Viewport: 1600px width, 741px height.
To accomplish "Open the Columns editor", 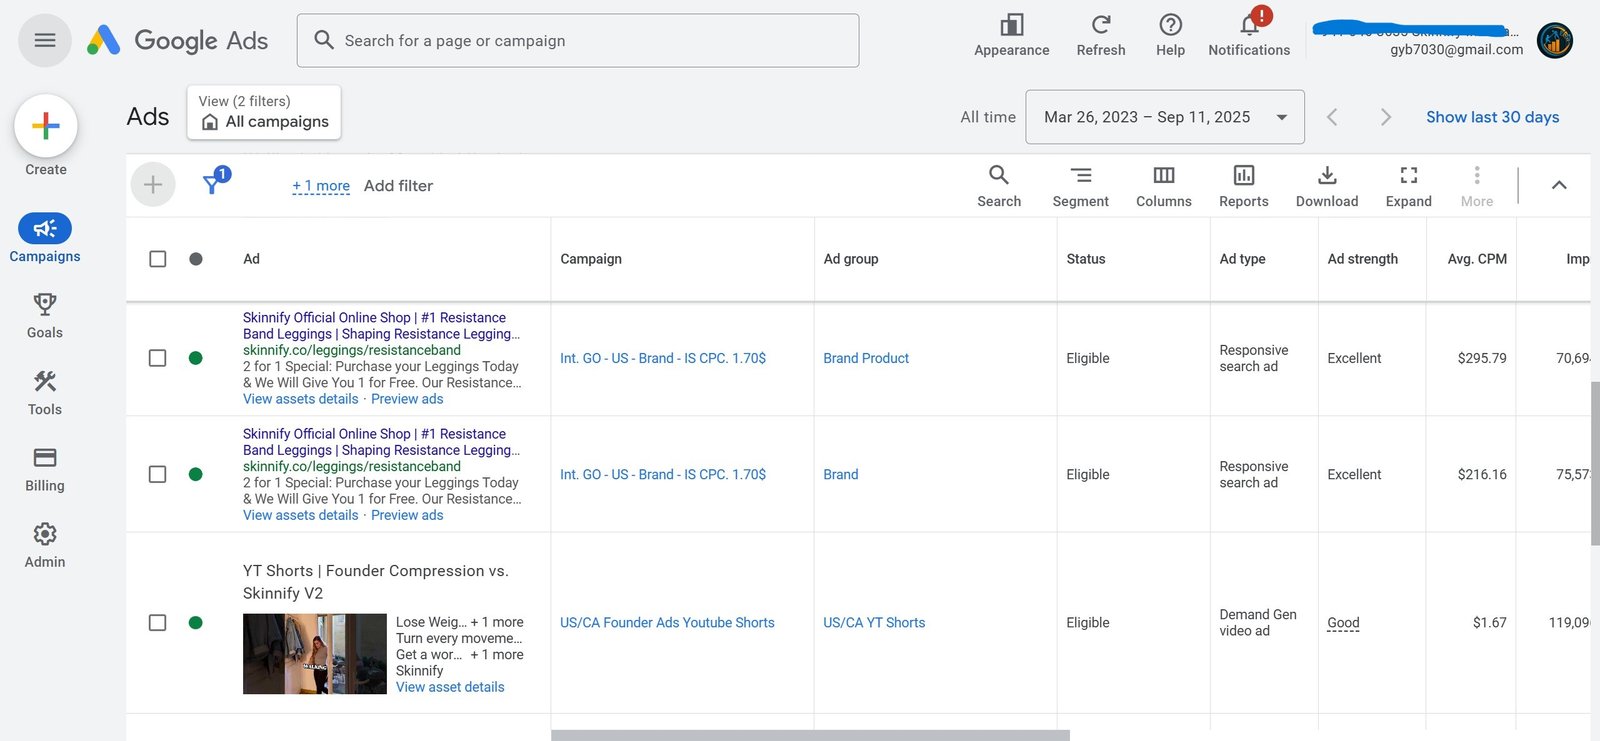I will [x=1164, y=186].
